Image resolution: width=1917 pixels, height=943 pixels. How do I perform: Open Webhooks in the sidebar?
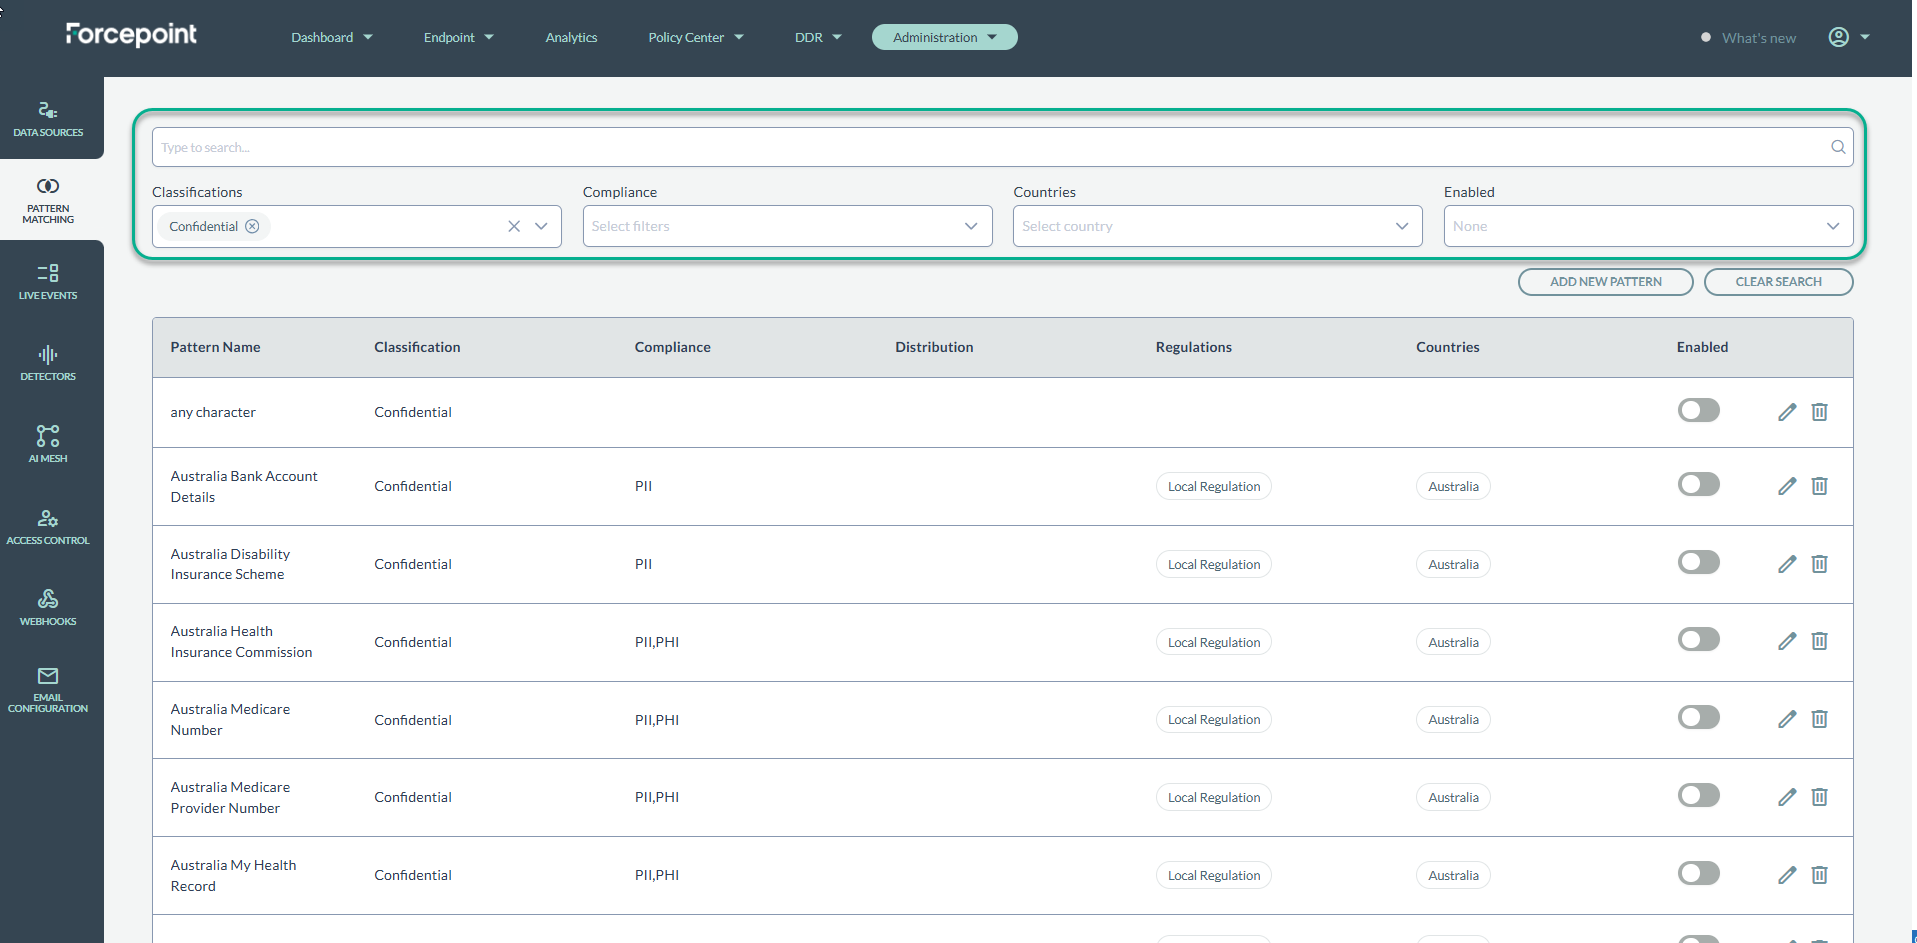coord(48,608)
